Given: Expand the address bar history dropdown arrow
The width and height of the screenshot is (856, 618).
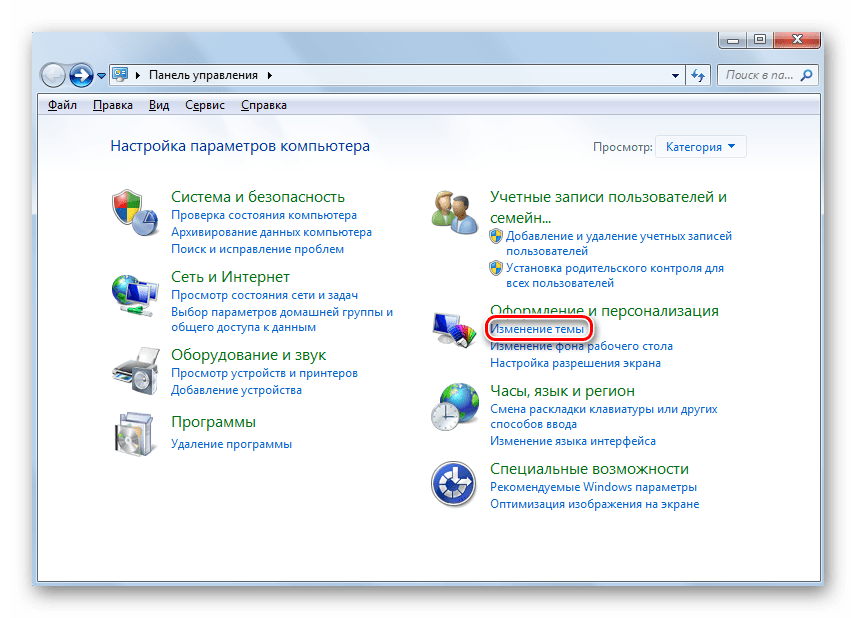Looking at the screenshot, I should click(x=673, y=75).
